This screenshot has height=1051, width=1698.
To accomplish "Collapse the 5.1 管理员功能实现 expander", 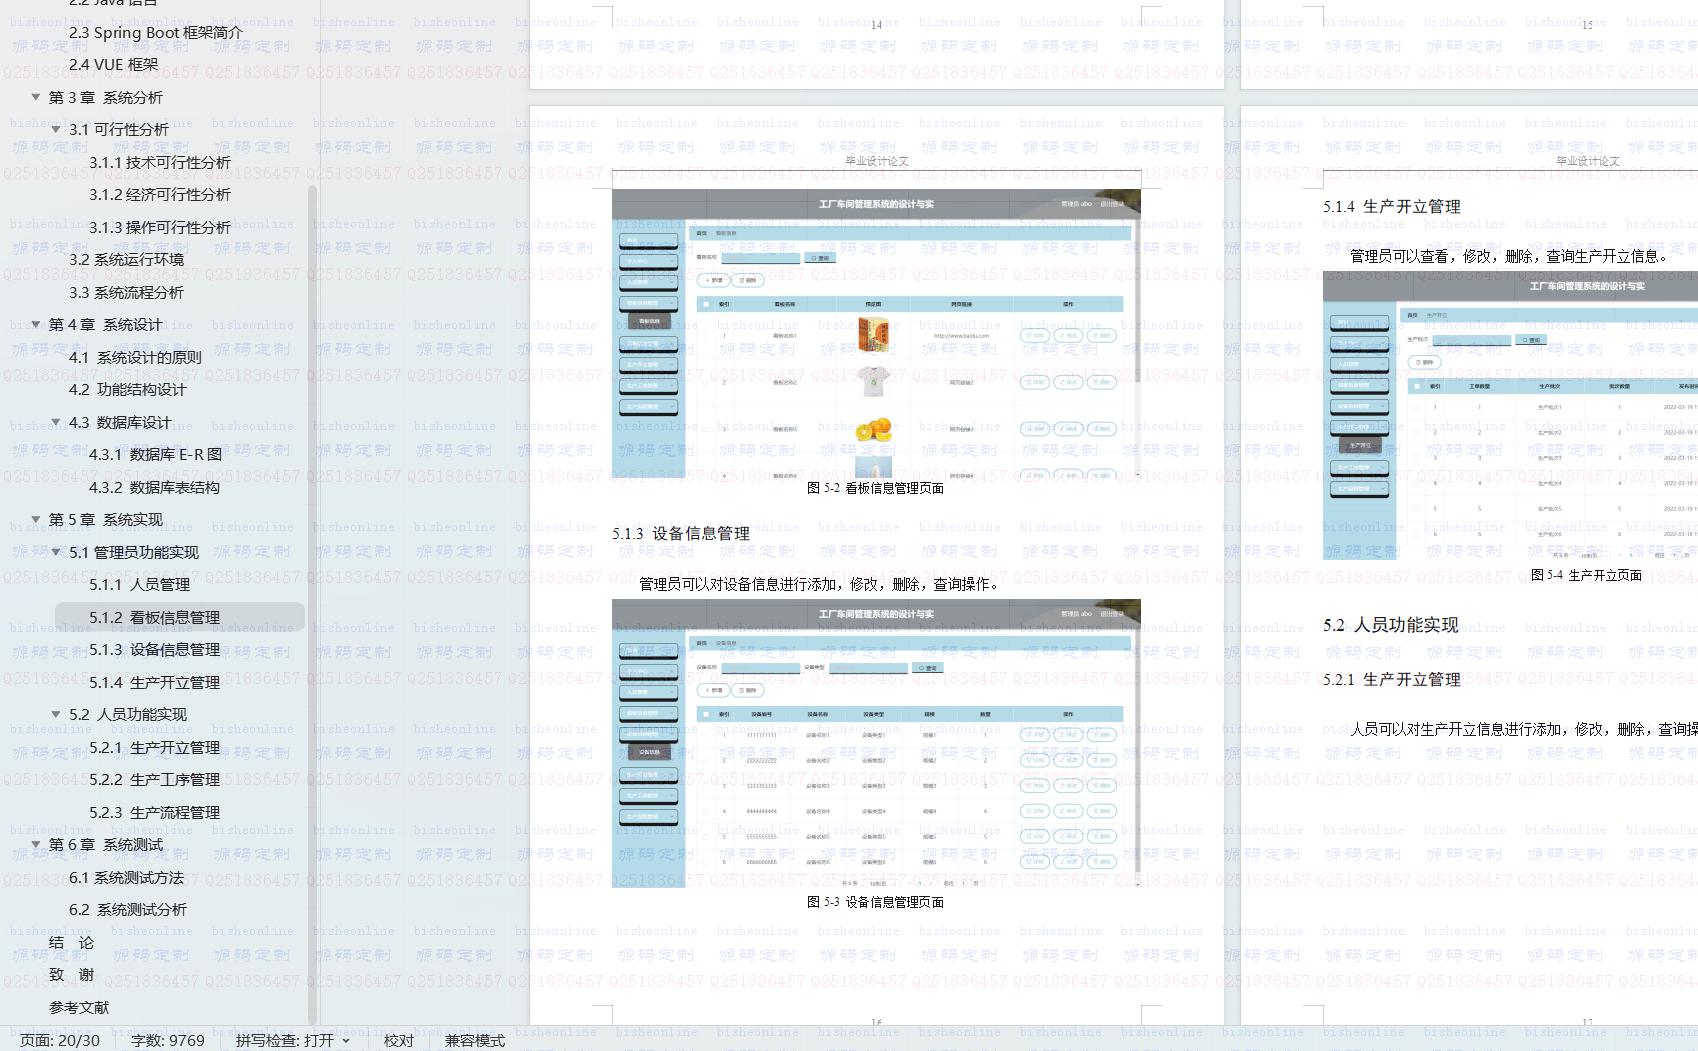I will pos(56,552).
